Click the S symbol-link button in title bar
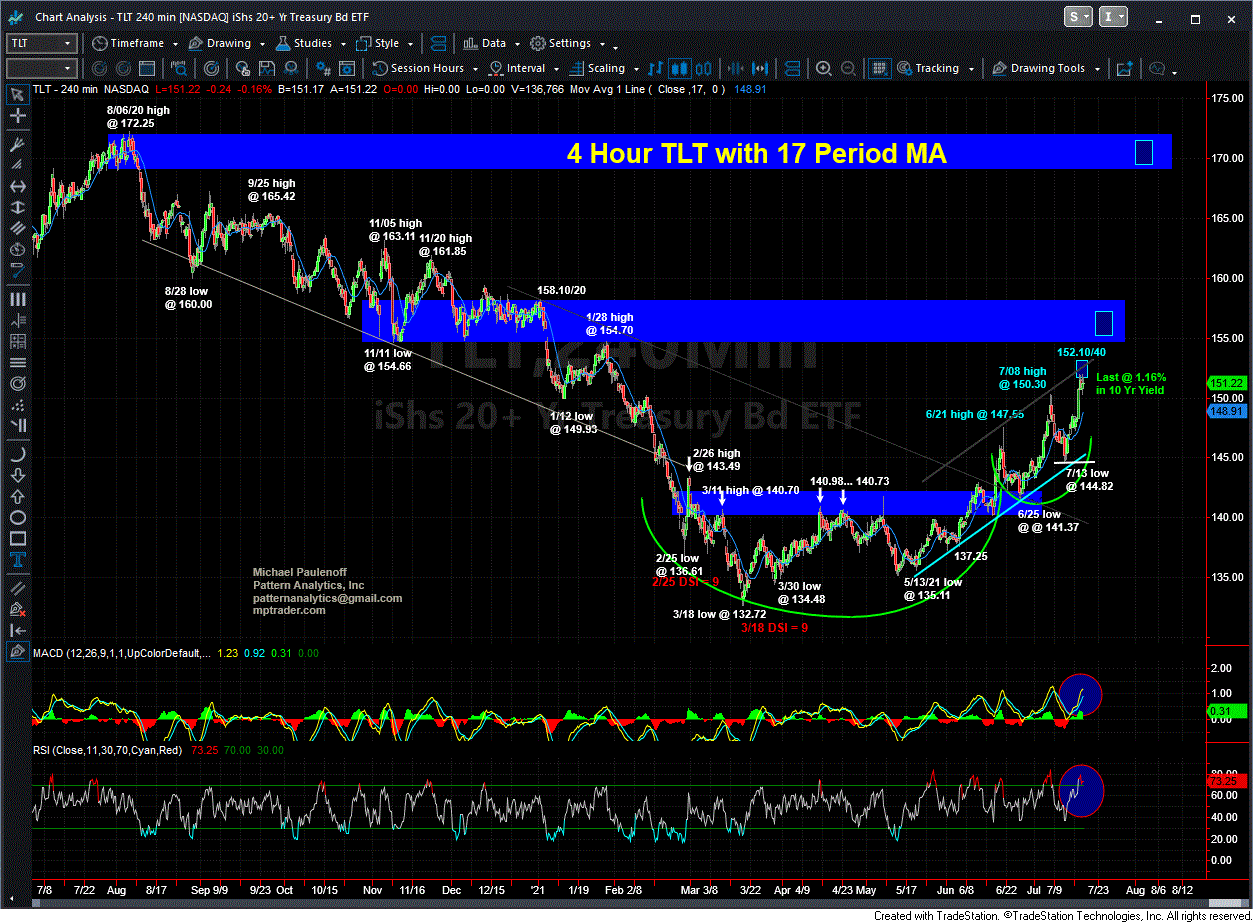The image size is (1253, 922). 1079,16
